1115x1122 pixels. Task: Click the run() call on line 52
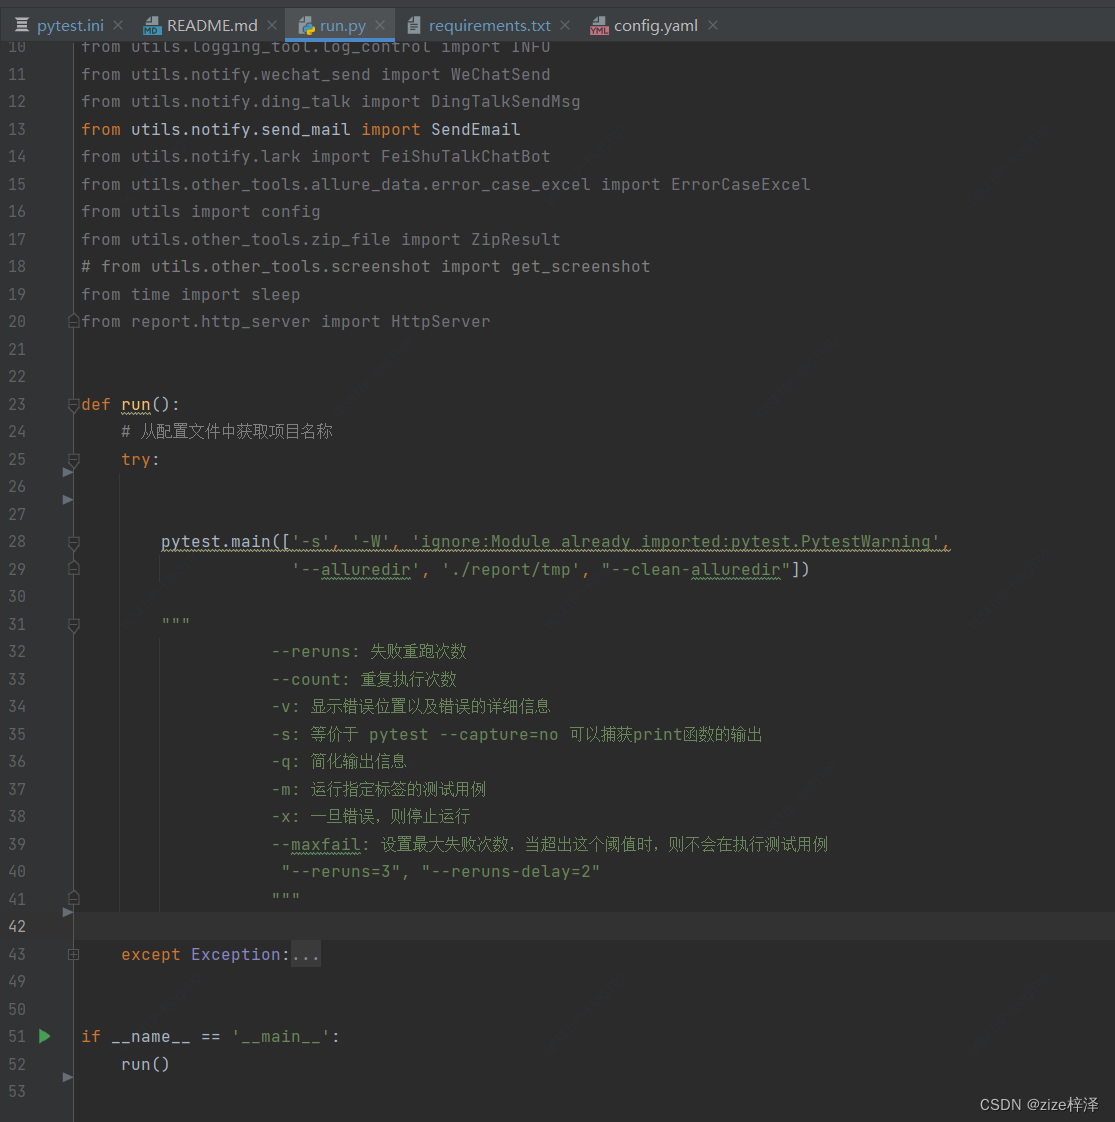[x=145, y=1064]
